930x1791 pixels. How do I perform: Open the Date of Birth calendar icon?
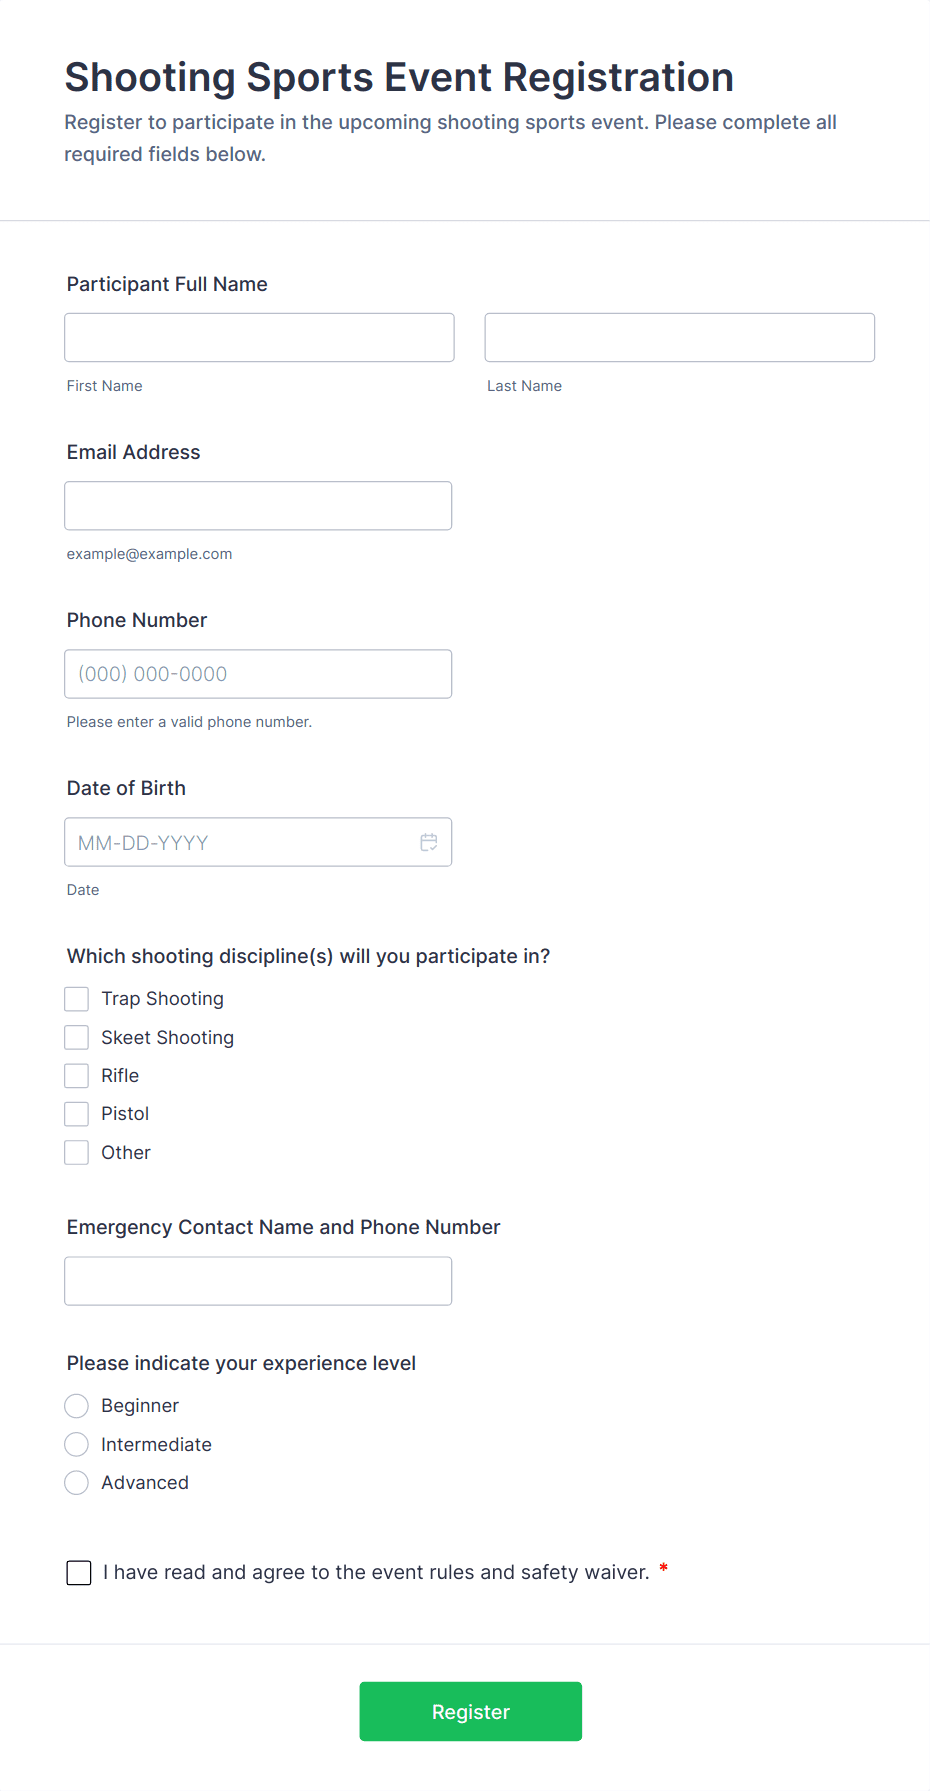429,843
